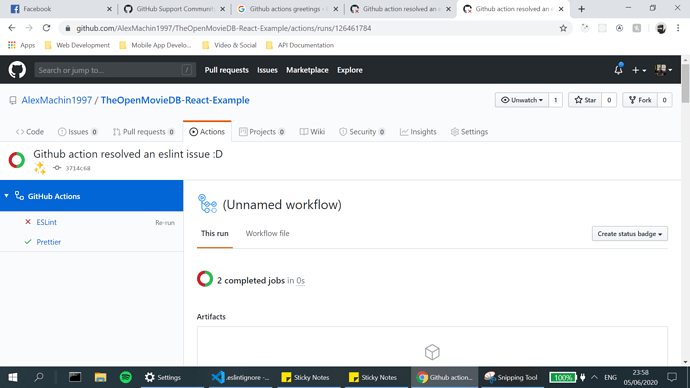Screen dimensions: 690x388
Task: Open the Apps bookmarks shortcut
Action: click(x=22, y=45)
